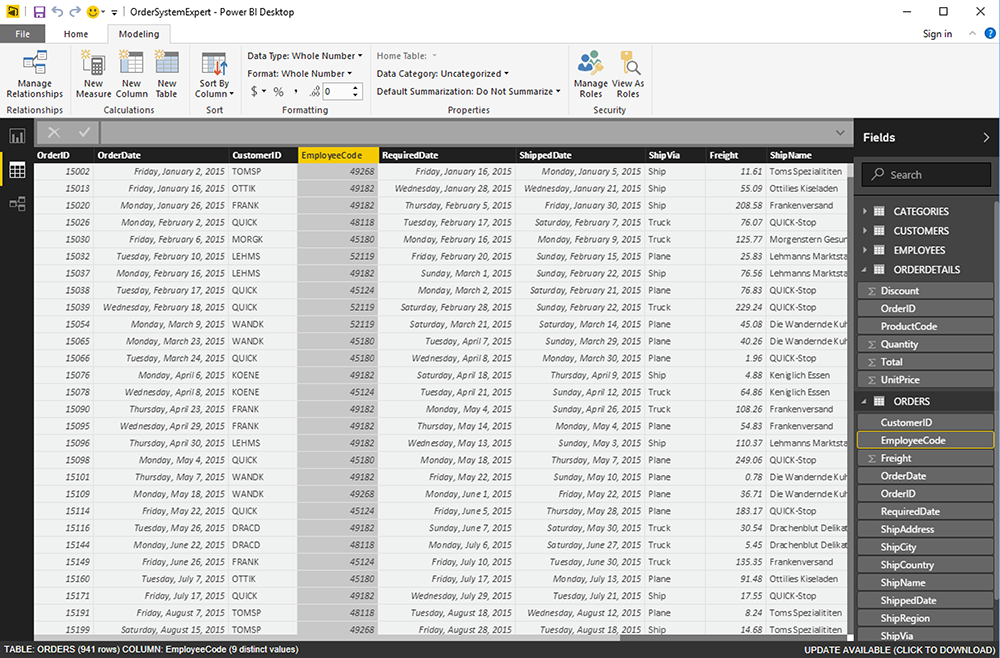Open the Home Table dropdown
This screenshot has height=658, width=1000.
click(x=407, y=55)
